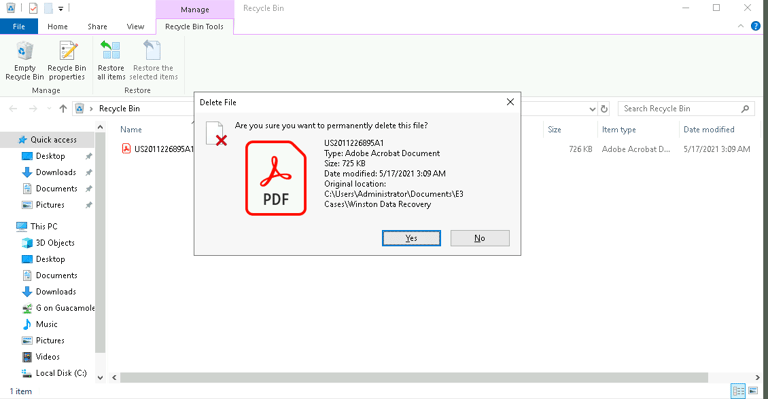768x399 pixels.
Task: Open the recent locations dropdown arrow
Action: pos(49,109)
